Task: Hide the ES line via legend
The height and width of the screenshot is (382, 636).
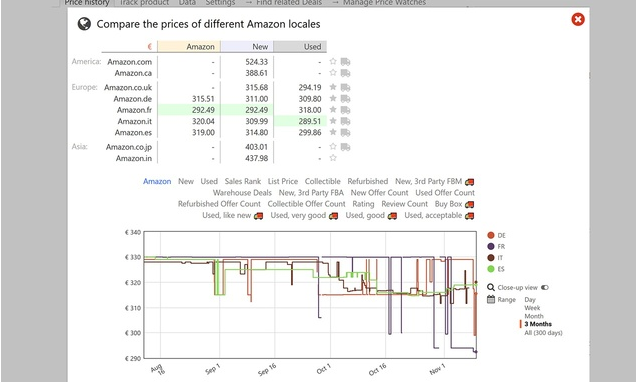Action: 491,269
